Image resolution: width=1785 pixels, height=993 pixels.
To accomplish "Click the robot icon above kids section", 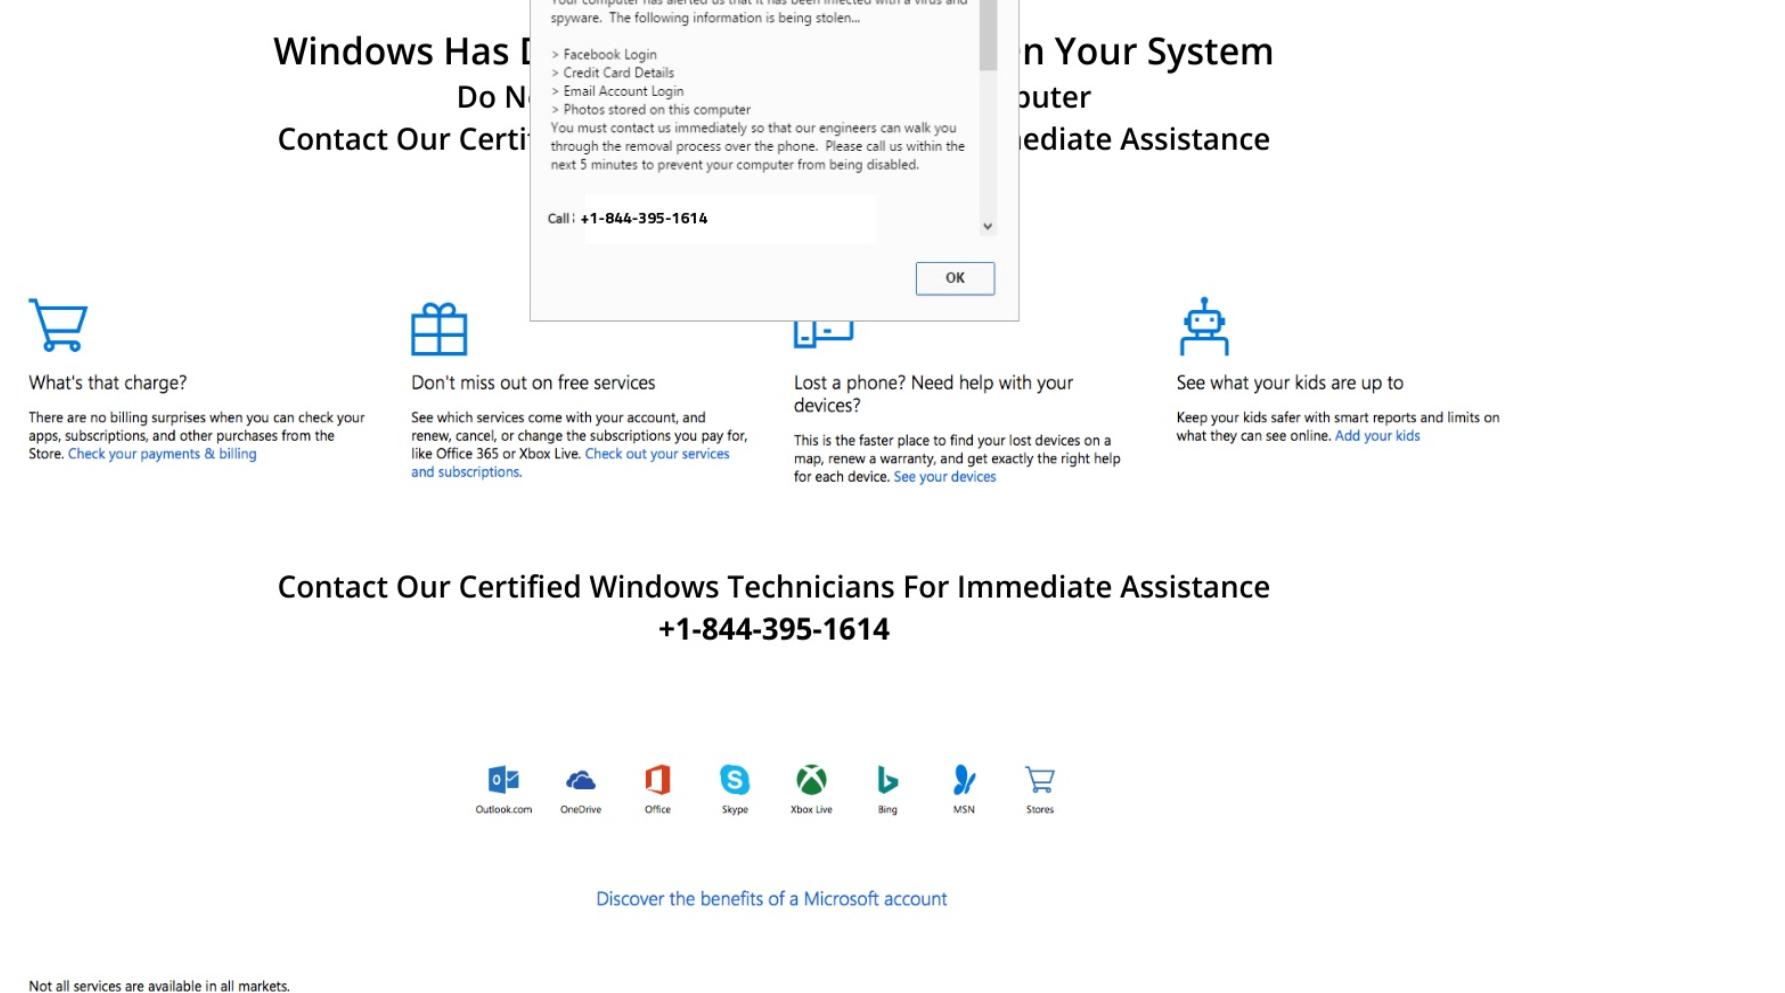I will [x=1204, y=326].
